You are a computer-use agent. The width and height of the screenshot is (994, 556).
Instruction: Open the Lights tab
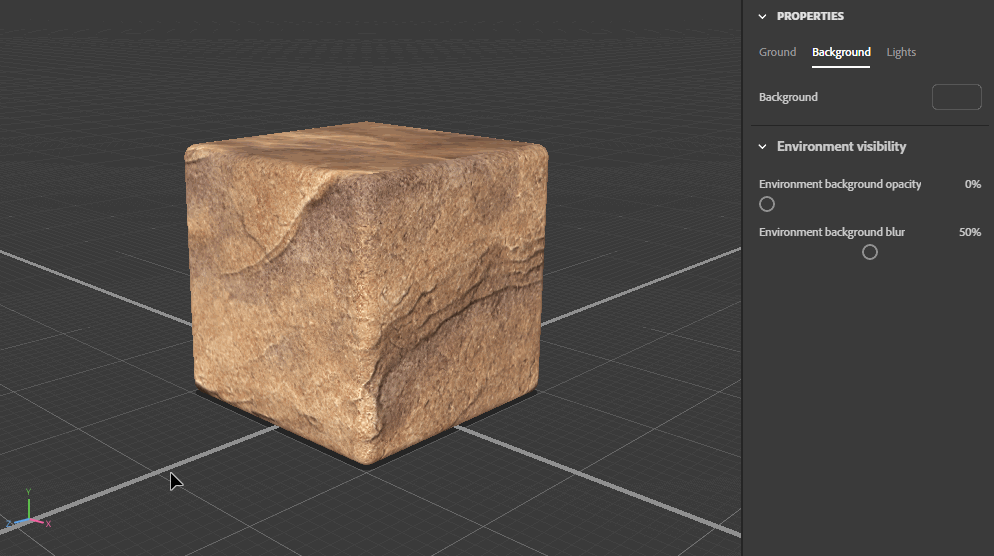point(901,52)
